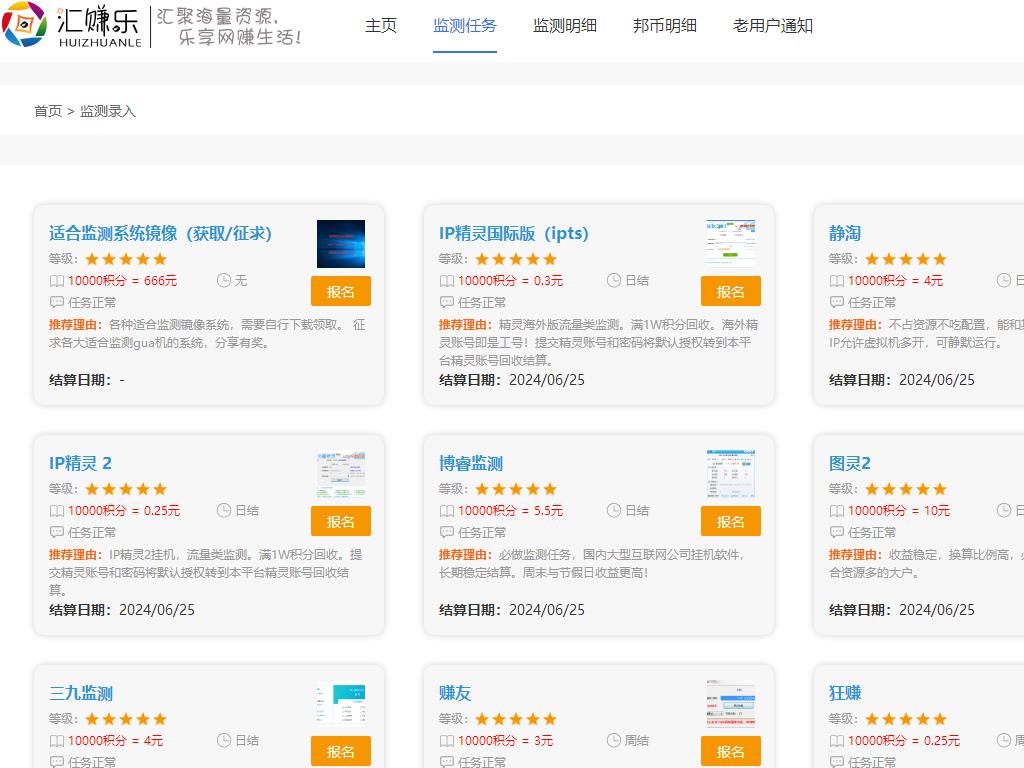Click 报名 for IP精灵 2

(x=341, y=521)
